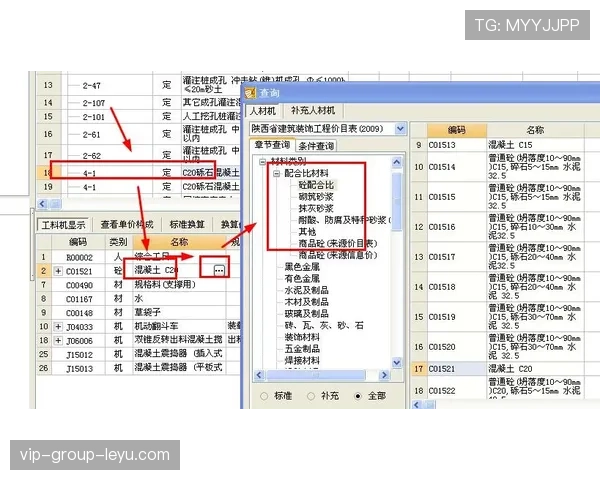Select result row C01517
Viewport: 600px width, 480px height.
pos(505,257)
